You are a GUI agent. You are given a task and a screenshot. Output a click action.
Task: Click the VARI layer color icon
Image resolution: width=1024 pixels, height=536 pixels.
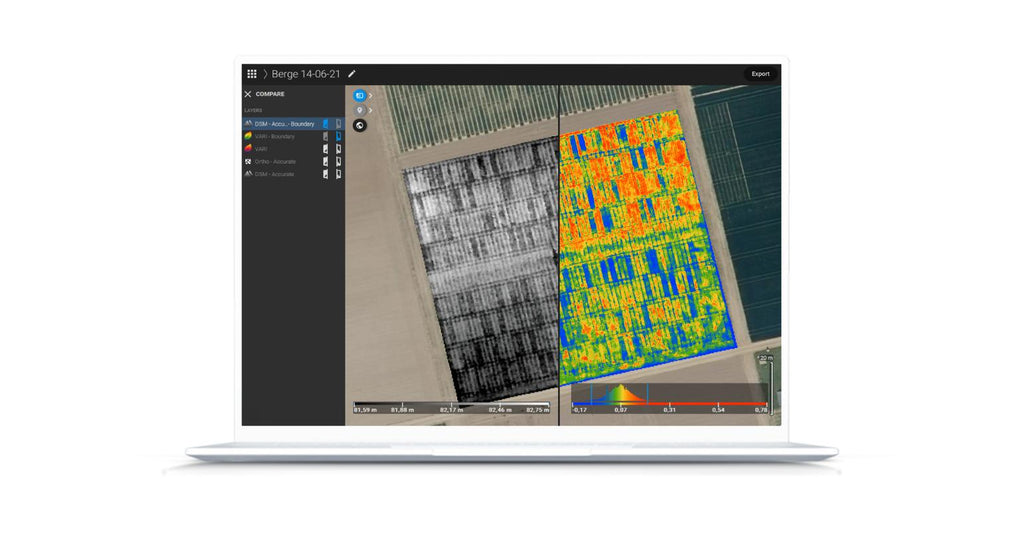click(x=248, y=149)
